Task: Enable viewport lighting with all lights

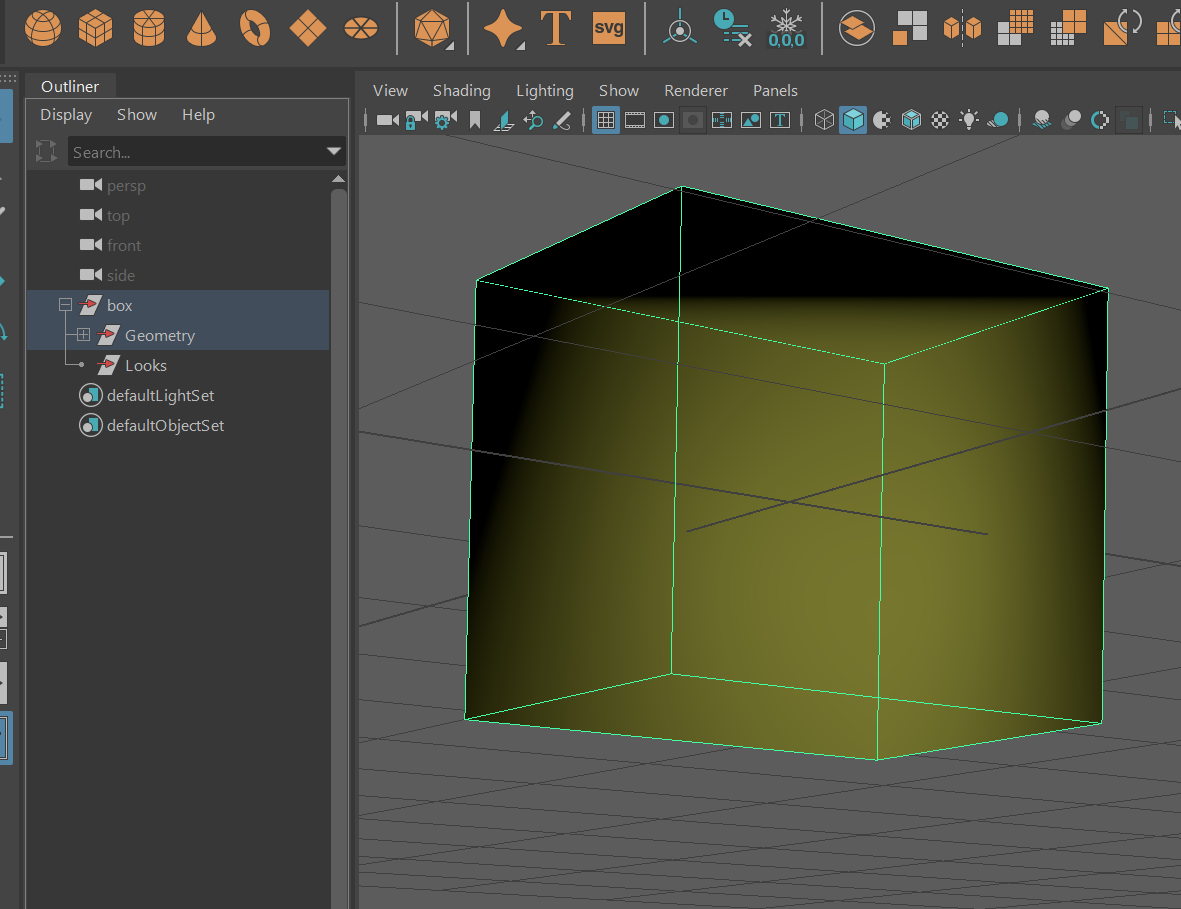Action: pyautogui.click(x=969, y=120)
